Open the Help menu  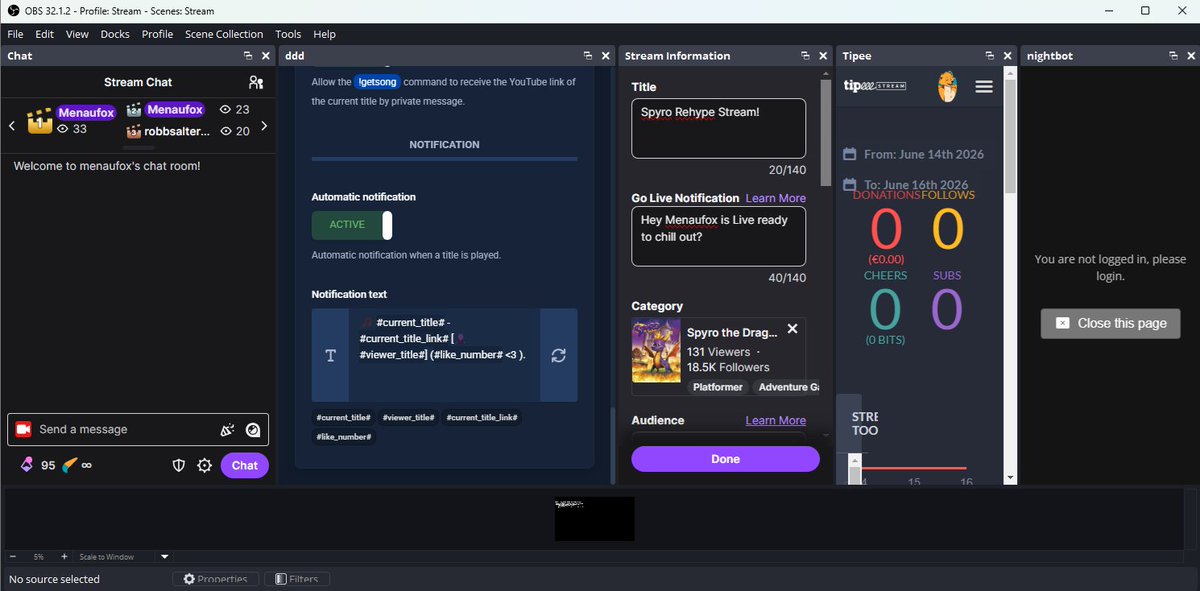tap(324, 34)
